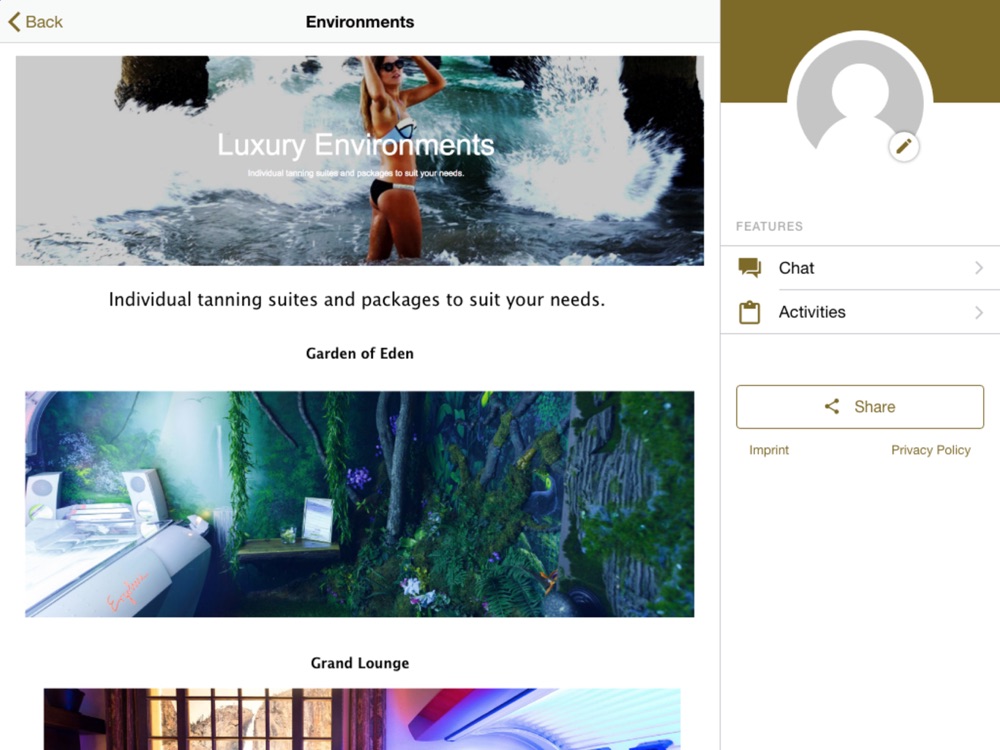Click the share symbol icon

tap(832, 406)
